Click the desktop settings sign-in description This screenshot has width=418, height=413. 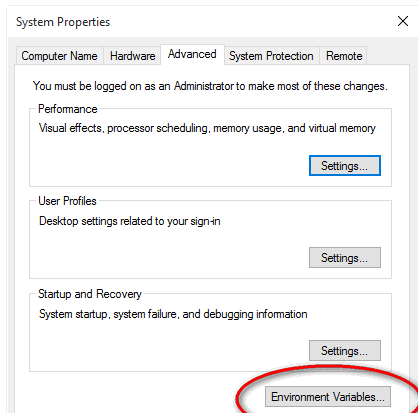pos(130,221)
